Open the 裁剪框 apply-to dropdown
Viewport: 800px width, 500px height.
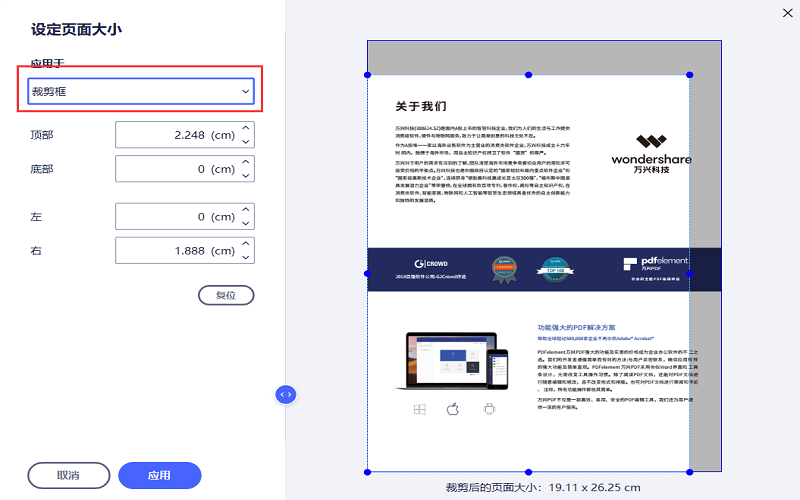(140, 92)
